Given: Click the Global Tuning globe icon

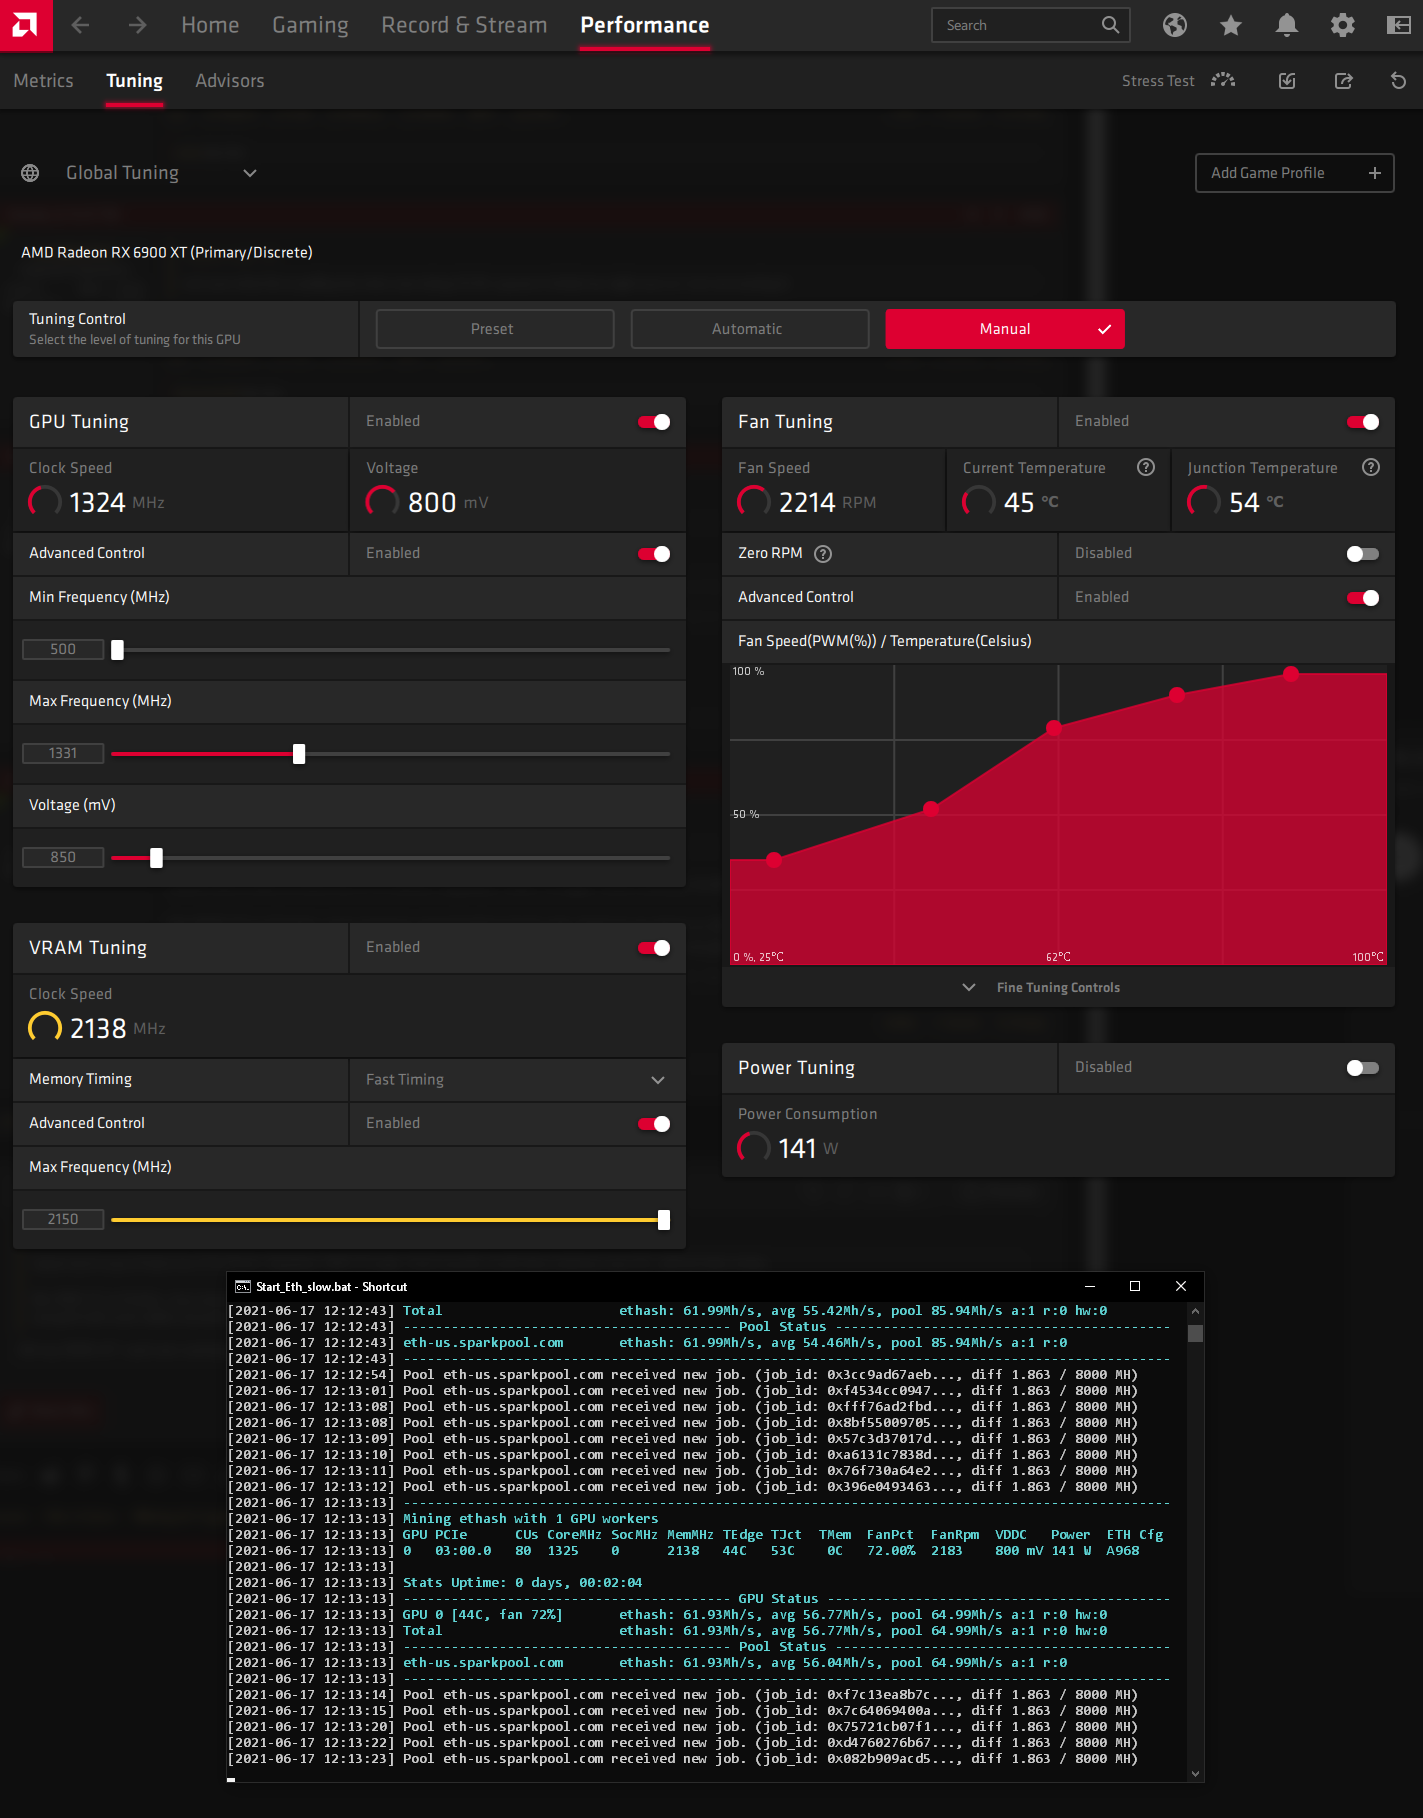Looking at the screenshot, I should [30, 173].
